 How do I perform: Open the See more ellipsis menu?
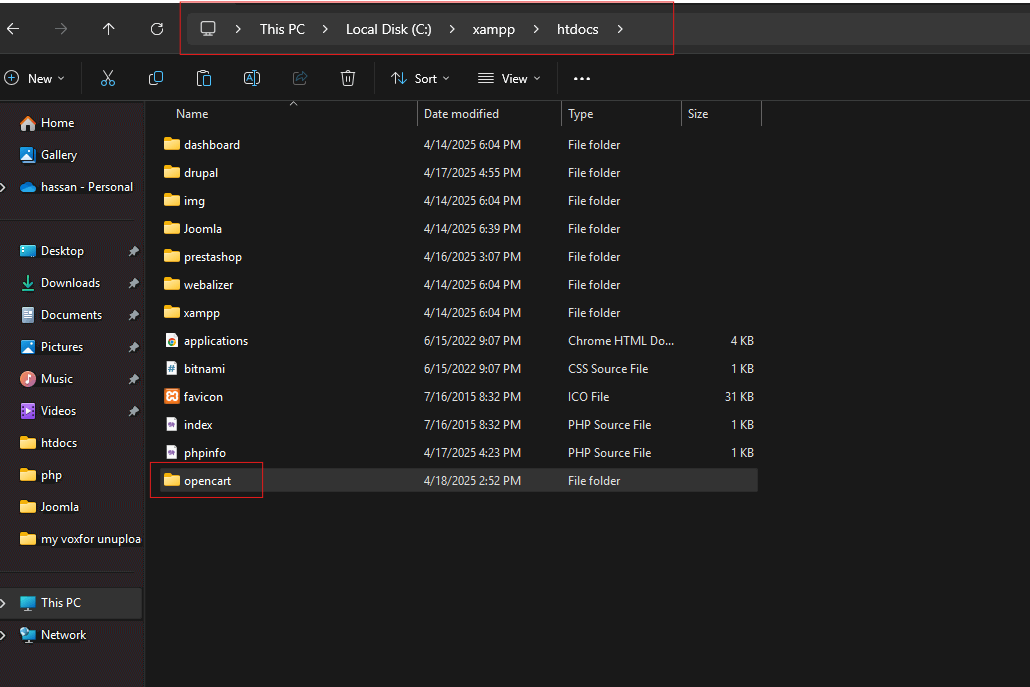582,78
